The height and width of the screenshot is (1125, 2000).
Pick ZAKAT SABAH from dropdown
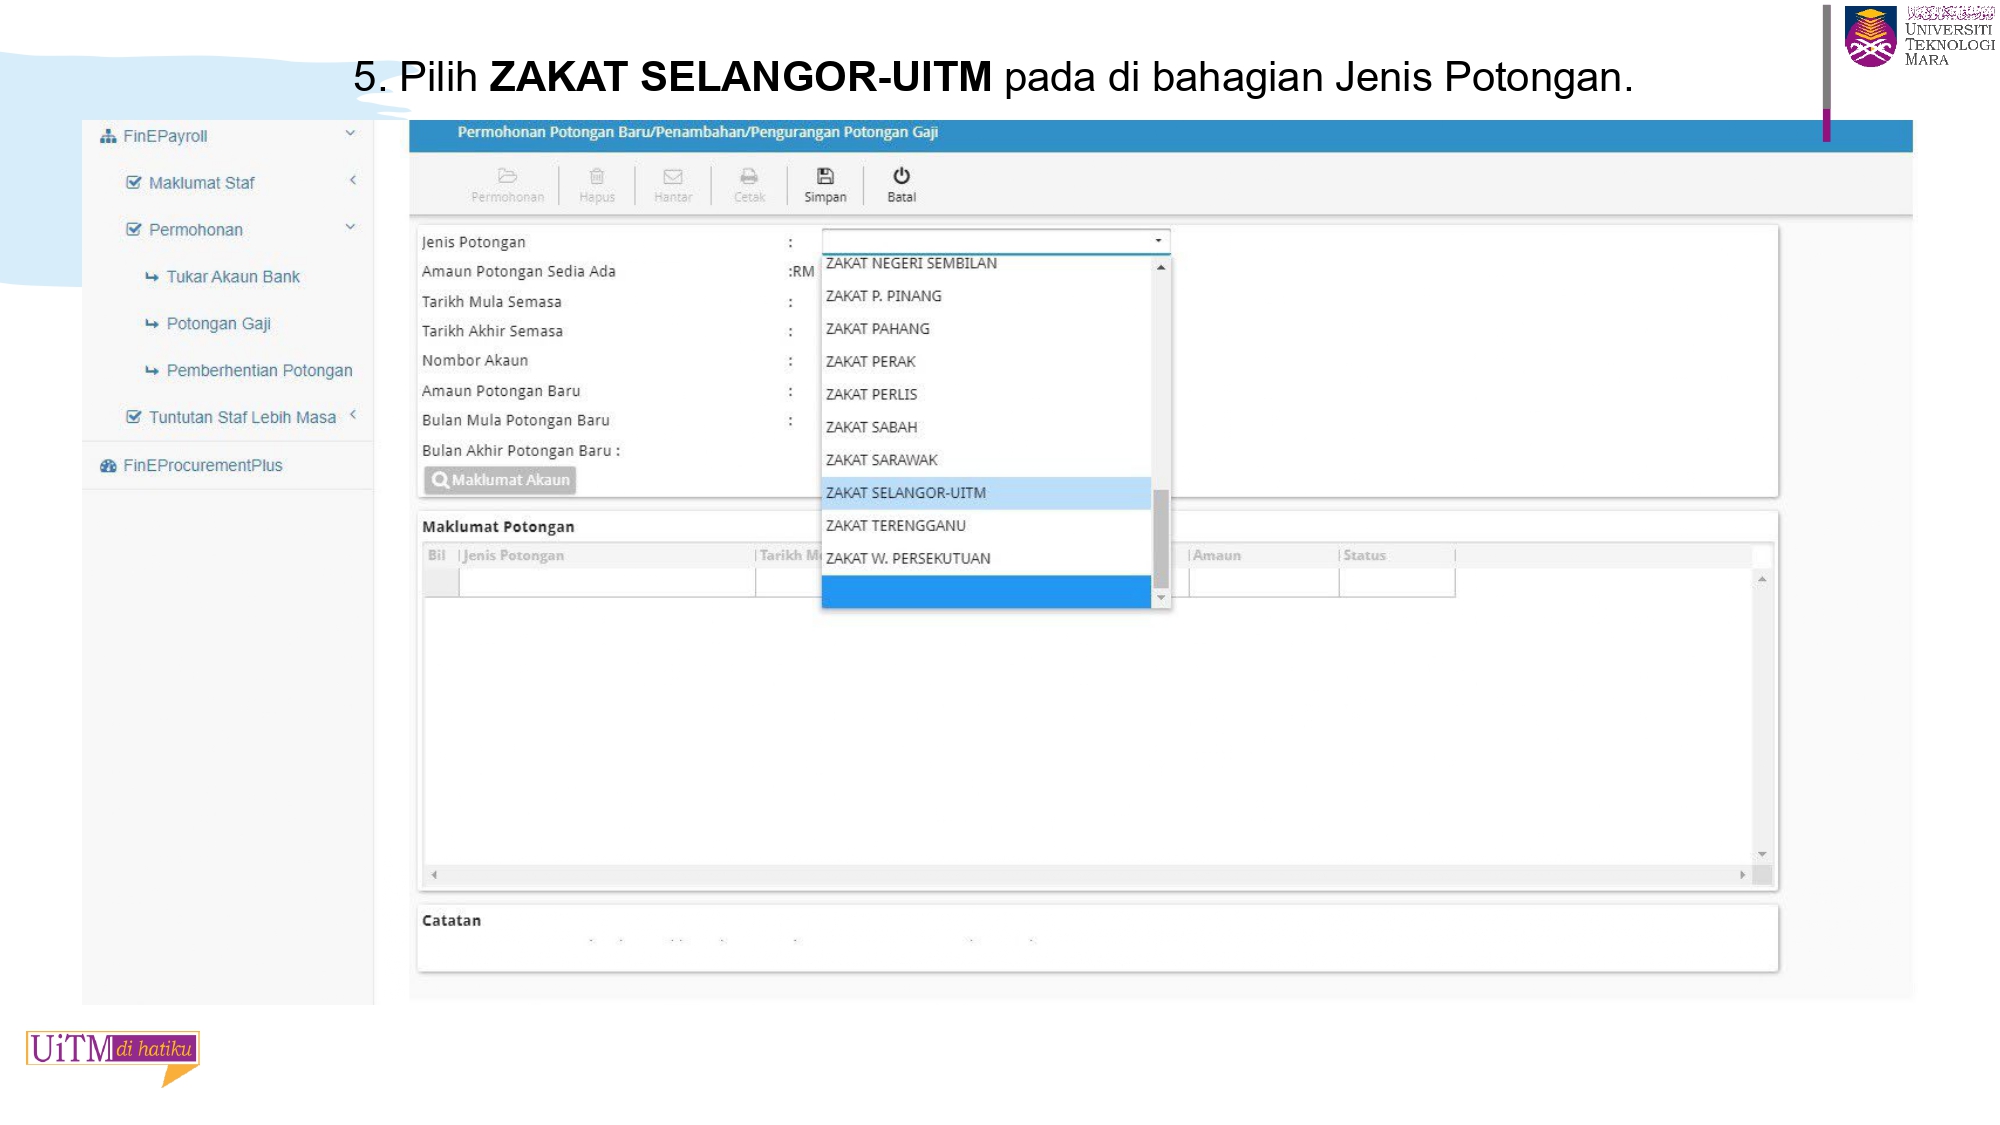click(x=986, y=427)
